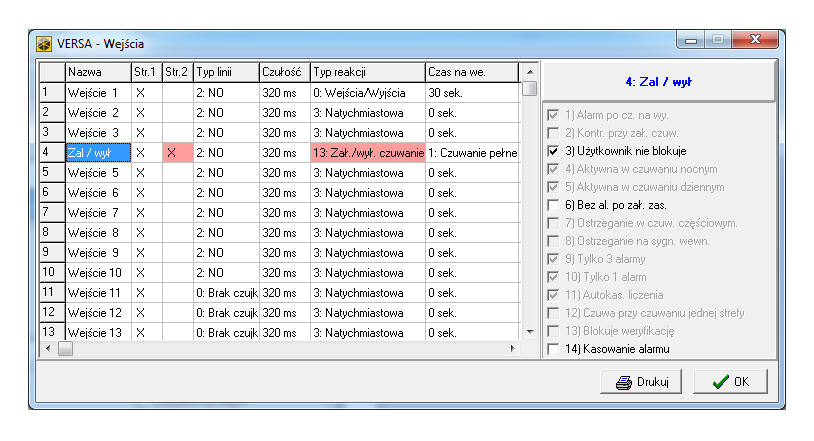Click the 'Nazwa' column header

[97, 72]
